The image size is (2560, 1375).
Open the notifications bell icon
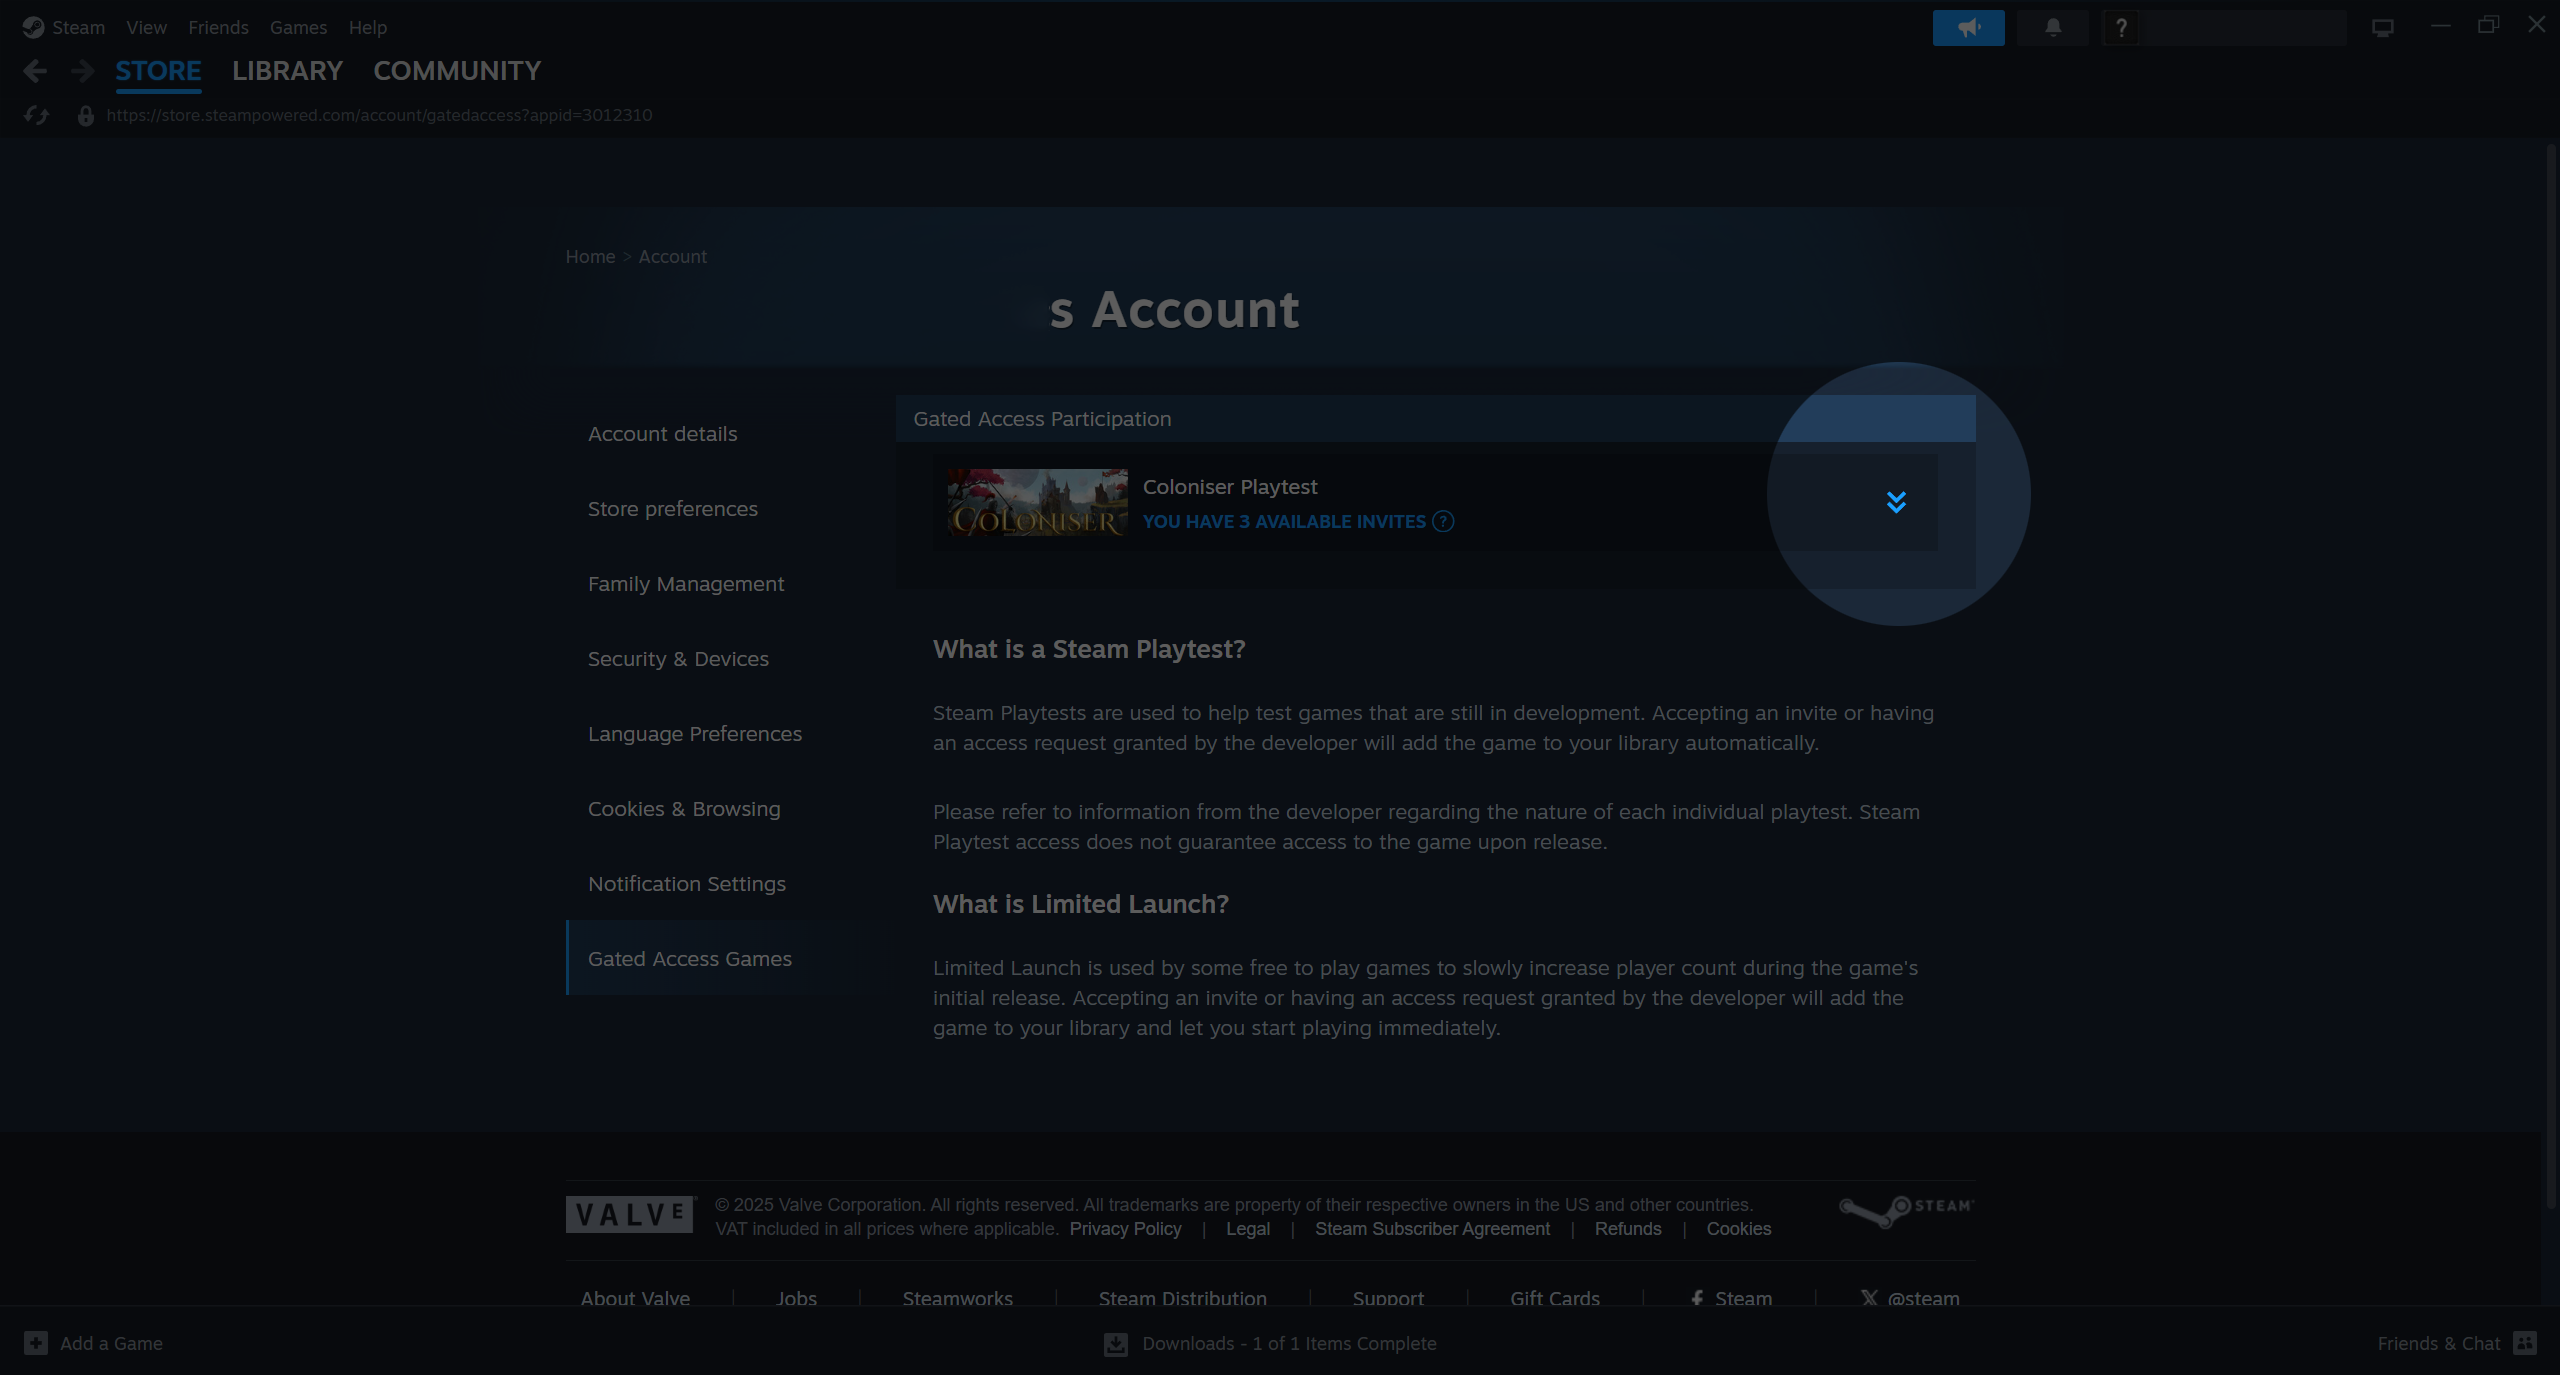coord(2052,28)
